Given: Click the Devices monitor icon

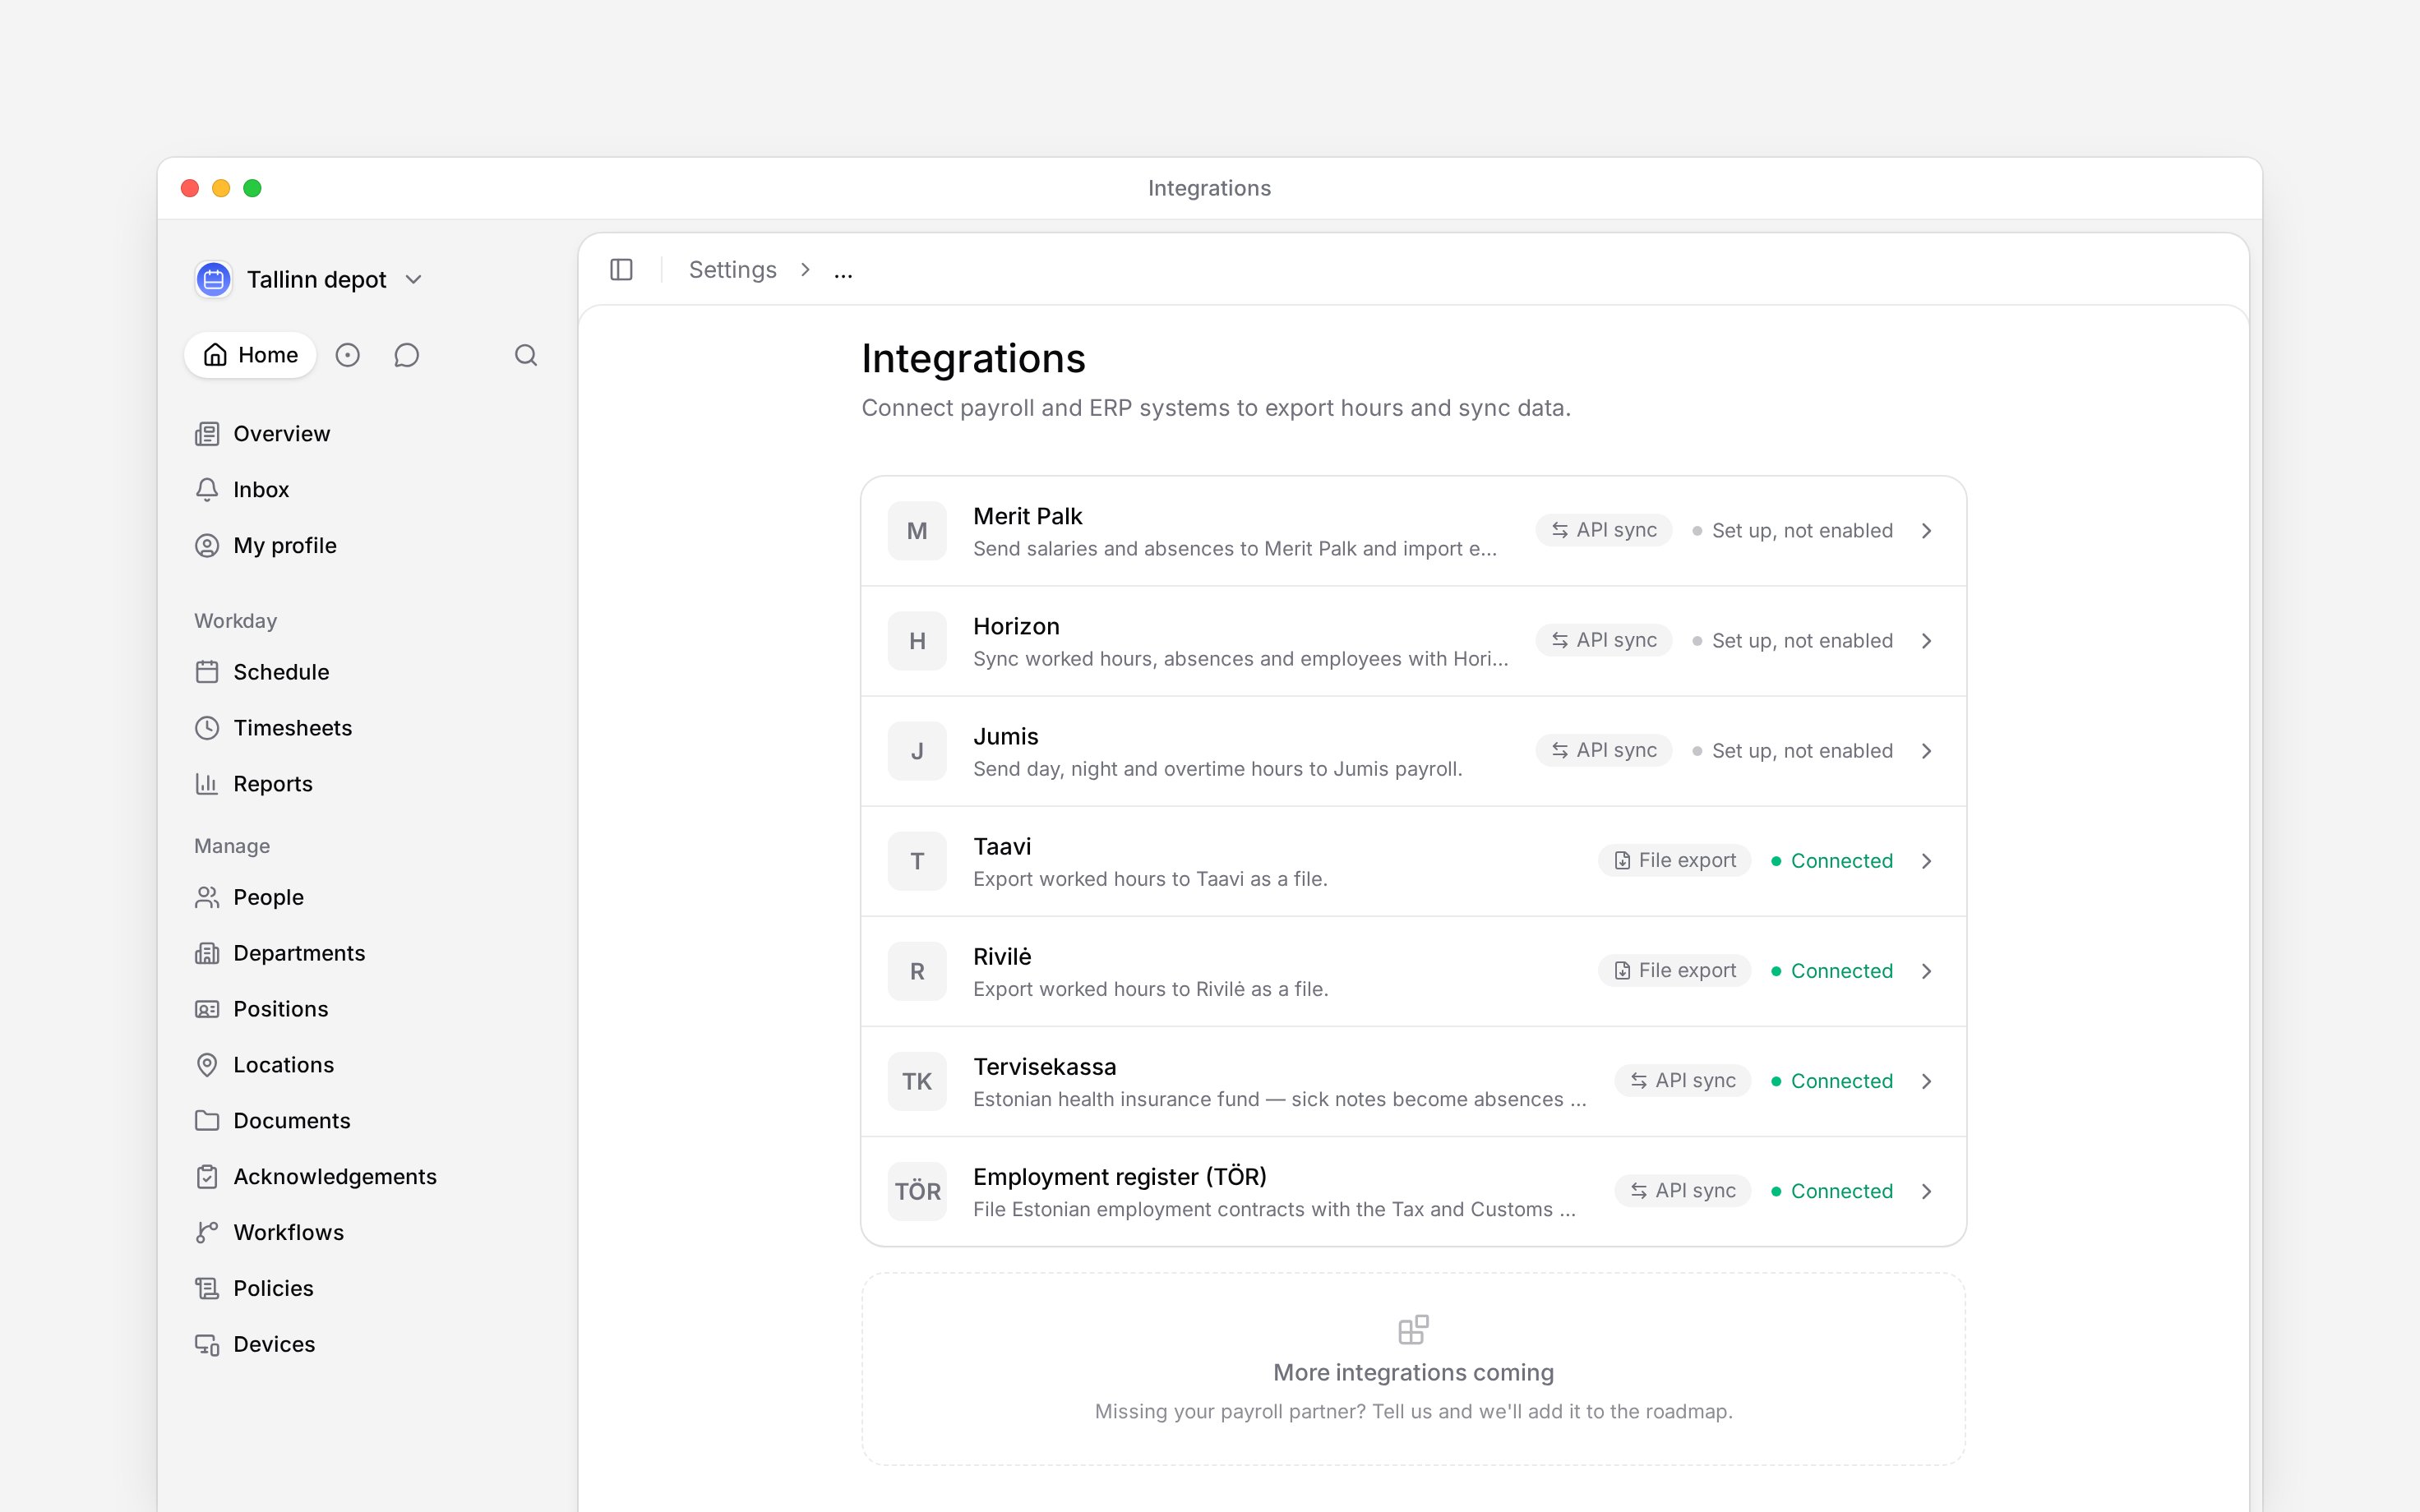Looking at the screenshot, I should click(x=207, y=1345).
